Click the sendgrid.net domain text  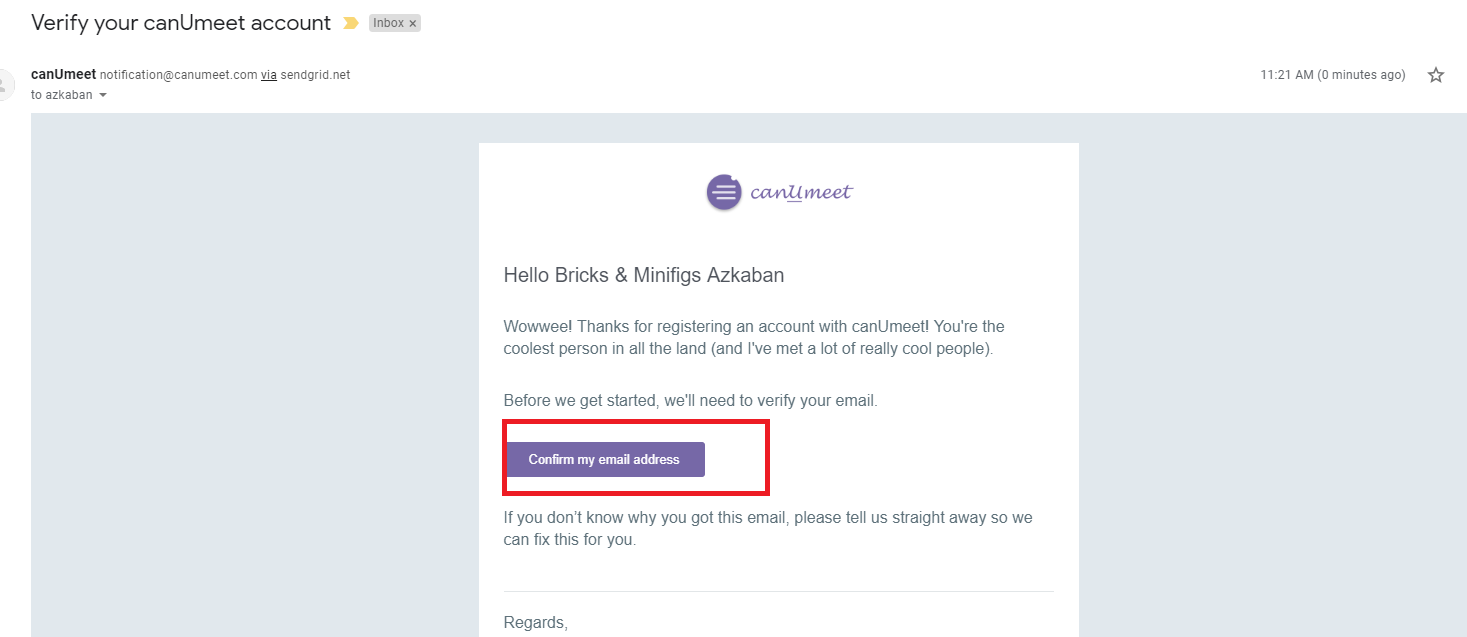pos(315,75)
